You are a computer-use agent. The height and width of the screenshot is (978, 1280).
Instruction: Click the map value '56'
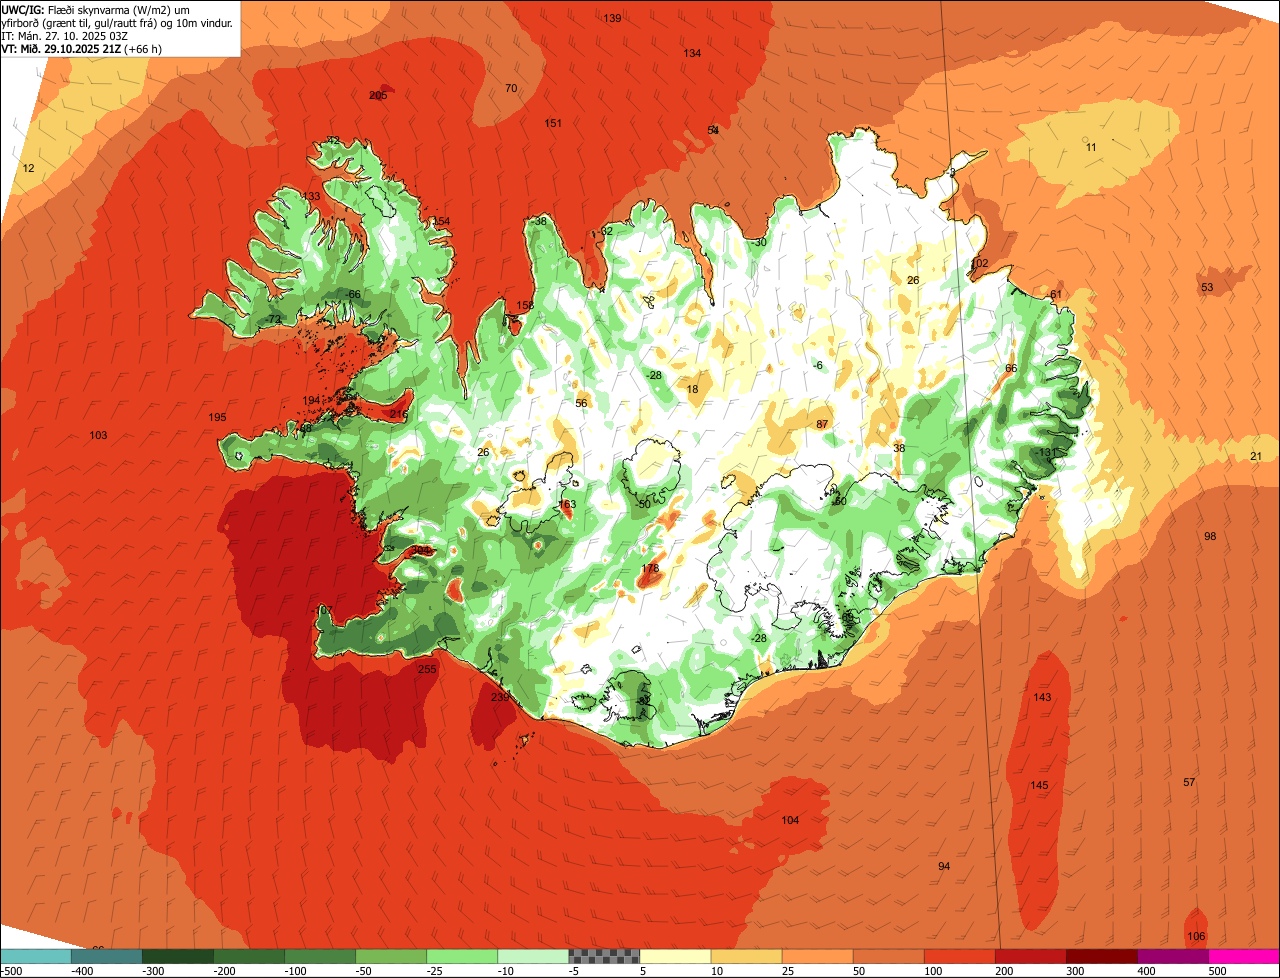pos(581,403)
